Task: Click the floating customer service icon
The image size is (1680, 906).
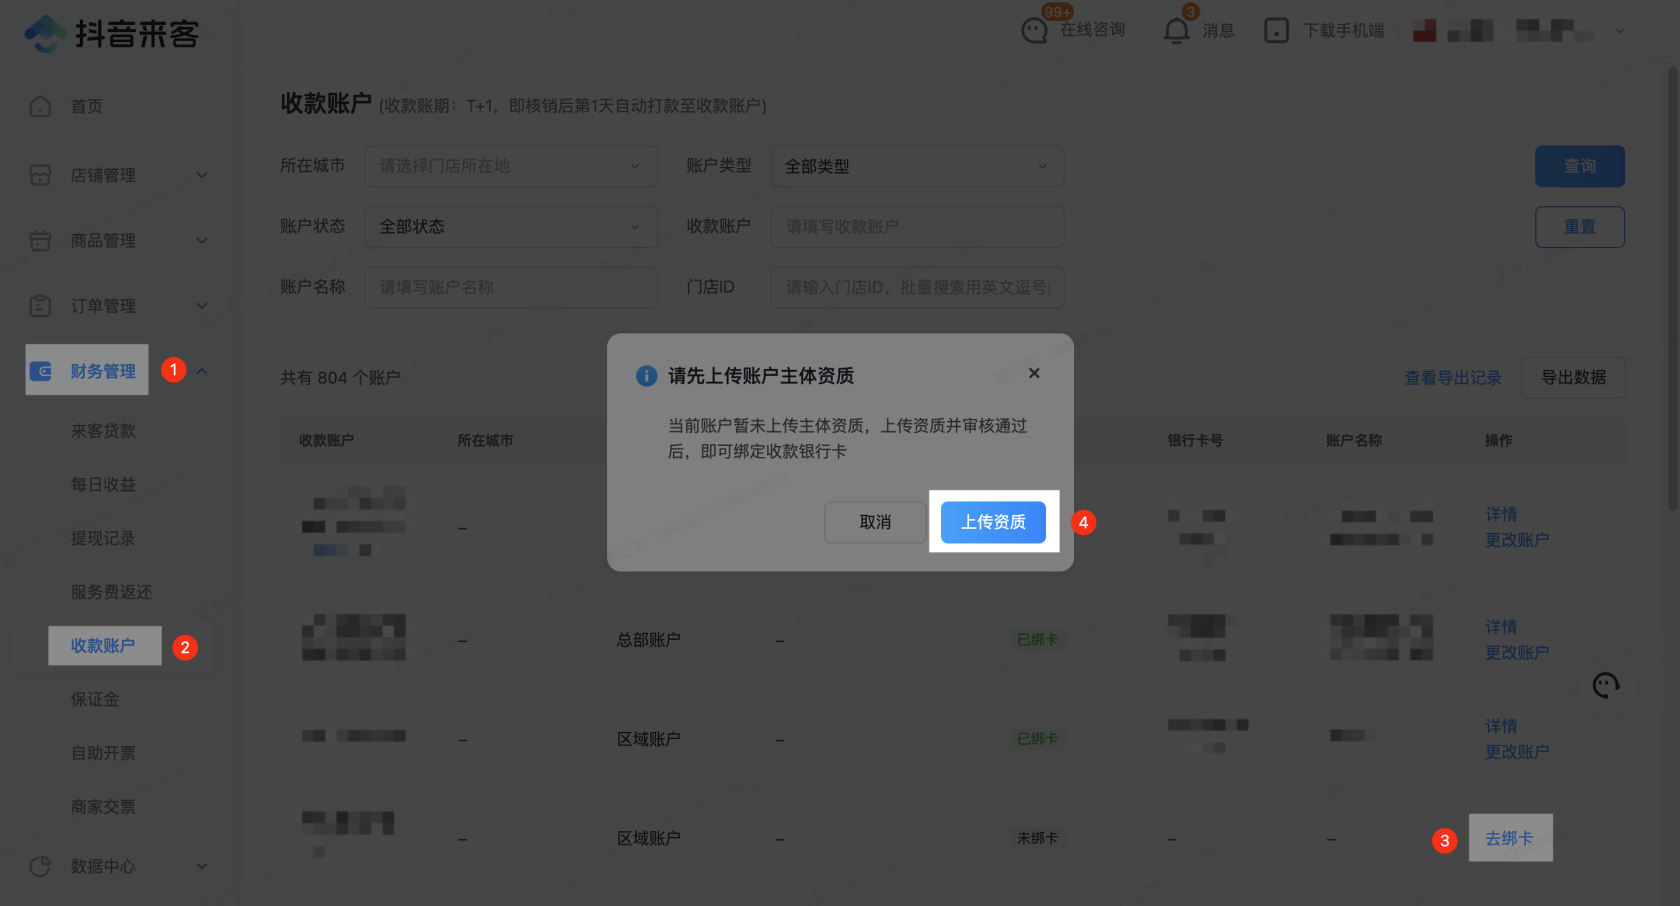Action: click(x=1605, y=685)
